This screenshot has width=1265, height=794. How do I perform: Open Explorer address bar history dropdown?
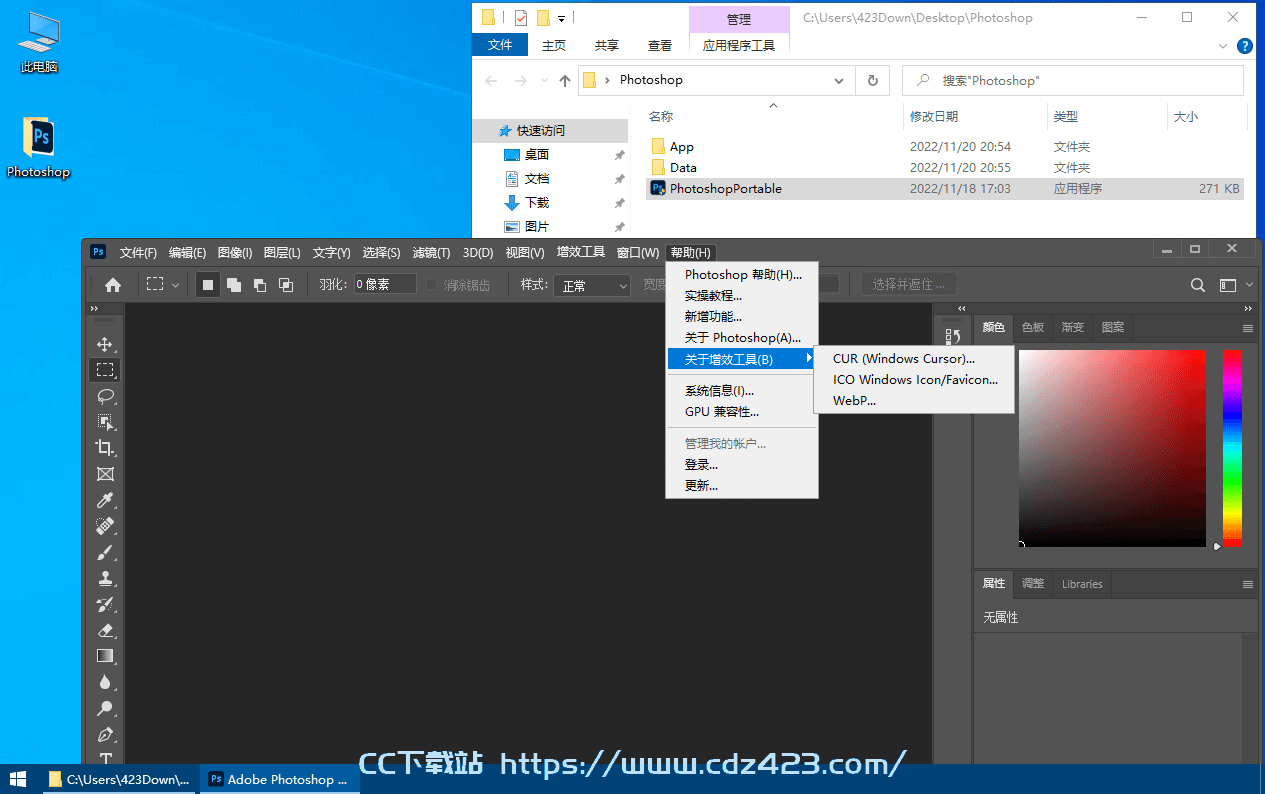pyautogui.click(x=839, y=80)
